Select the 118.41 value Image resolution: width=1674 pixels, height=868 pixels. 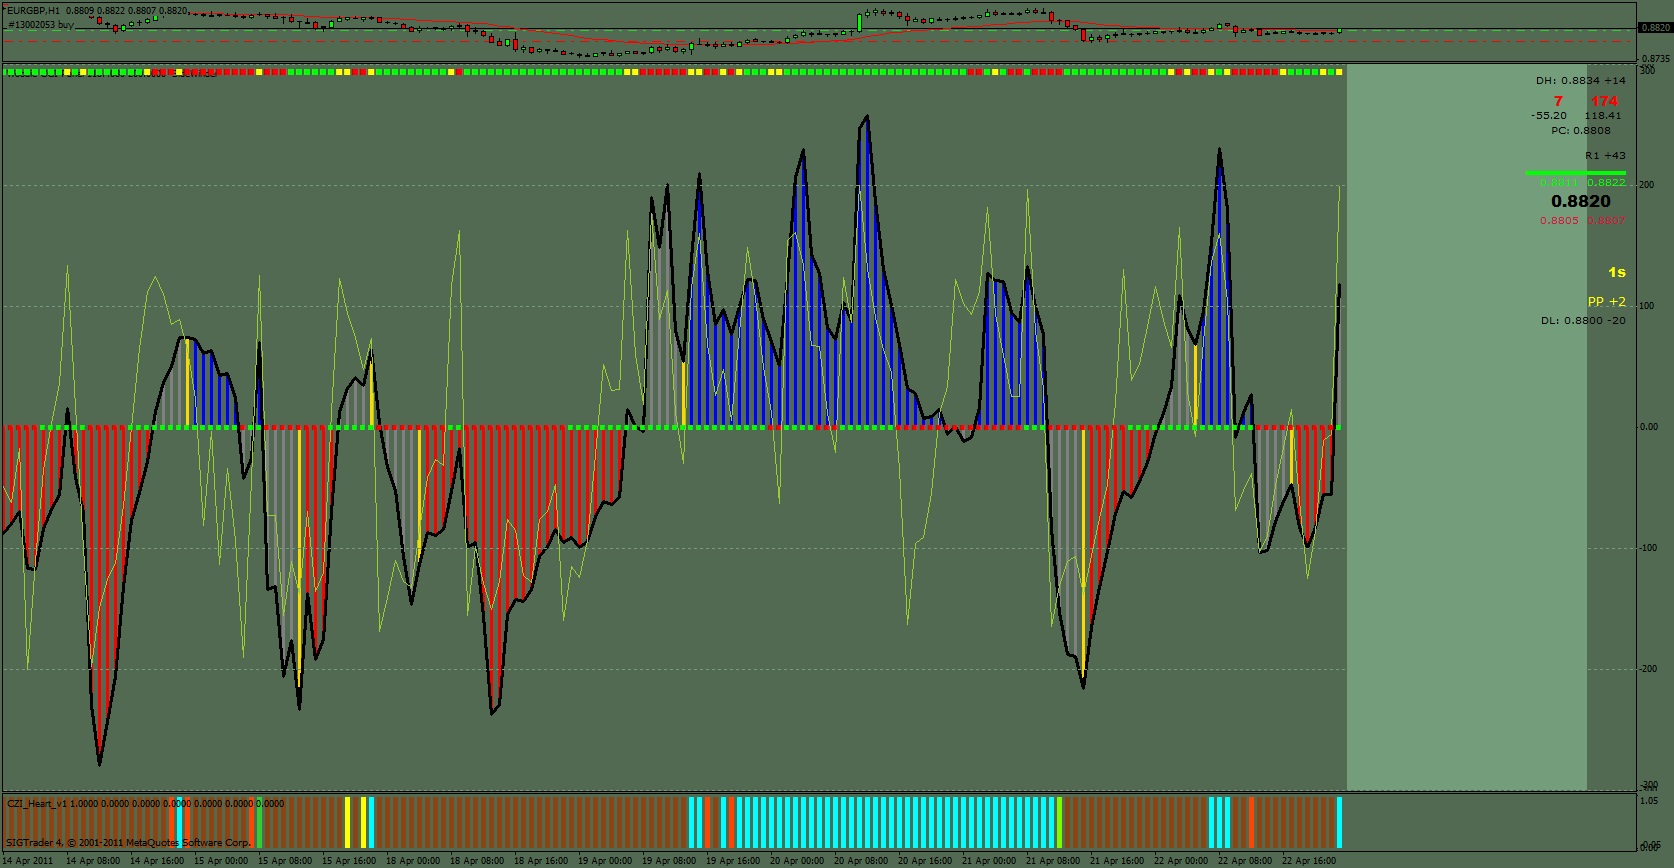tap(1603, 116)
